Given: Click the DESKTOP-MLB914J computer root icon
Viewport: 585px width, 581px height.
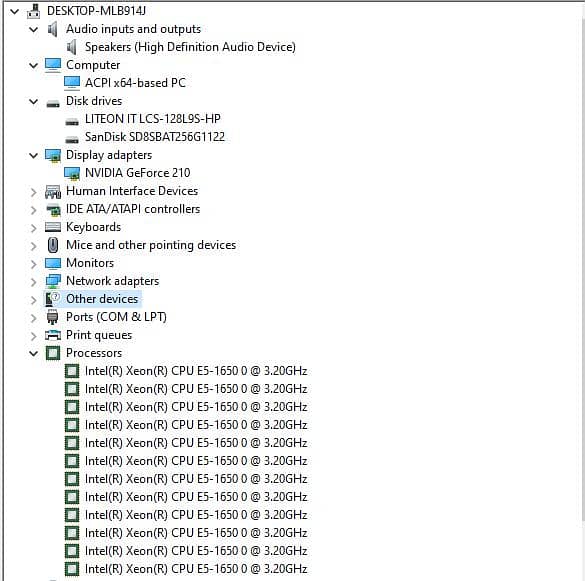Looking at the screenshot, I should (34, 11).
